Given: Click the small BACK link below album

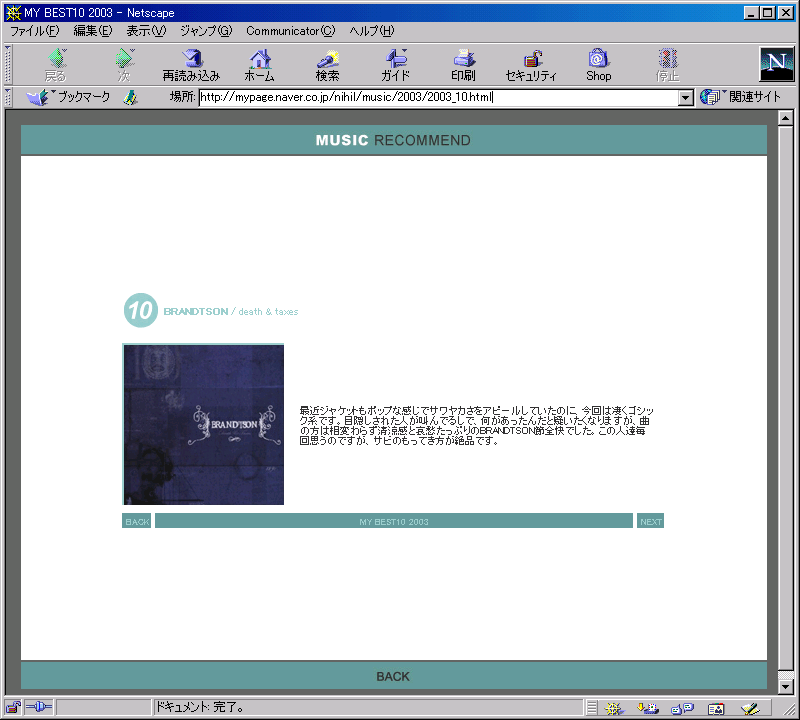Looking at the screenshot, I should coord(137,521).
